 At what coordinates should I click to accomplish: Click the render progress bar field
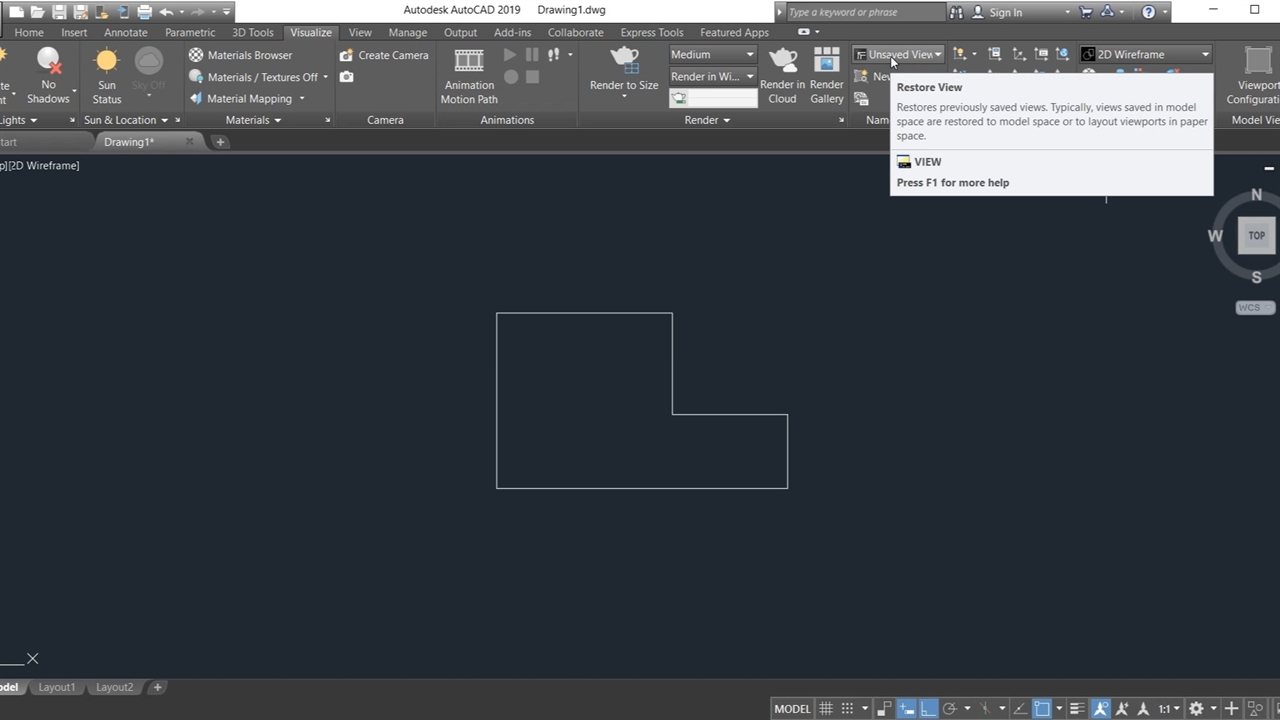[722, 98]
